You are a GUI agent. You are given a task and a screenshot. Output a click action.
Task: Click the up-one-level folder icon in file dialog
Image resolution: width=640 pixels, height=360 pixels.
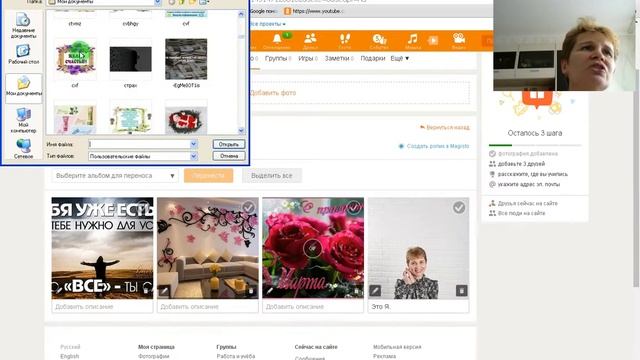click(x=182, y=2)
